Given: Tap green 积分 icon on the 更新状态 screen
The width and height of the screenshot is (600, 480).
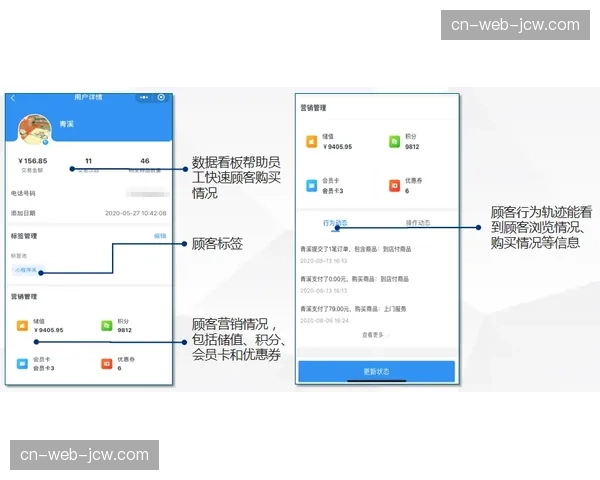Looking at the screenshot, I should [x=395, y=142].
